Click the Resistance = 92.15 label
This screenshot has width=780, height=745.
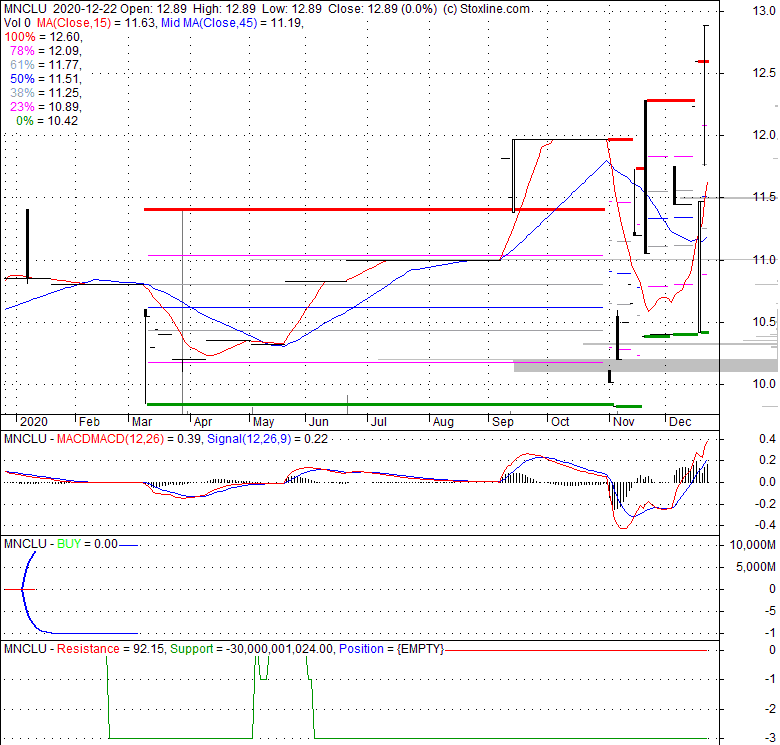[110, 649]
